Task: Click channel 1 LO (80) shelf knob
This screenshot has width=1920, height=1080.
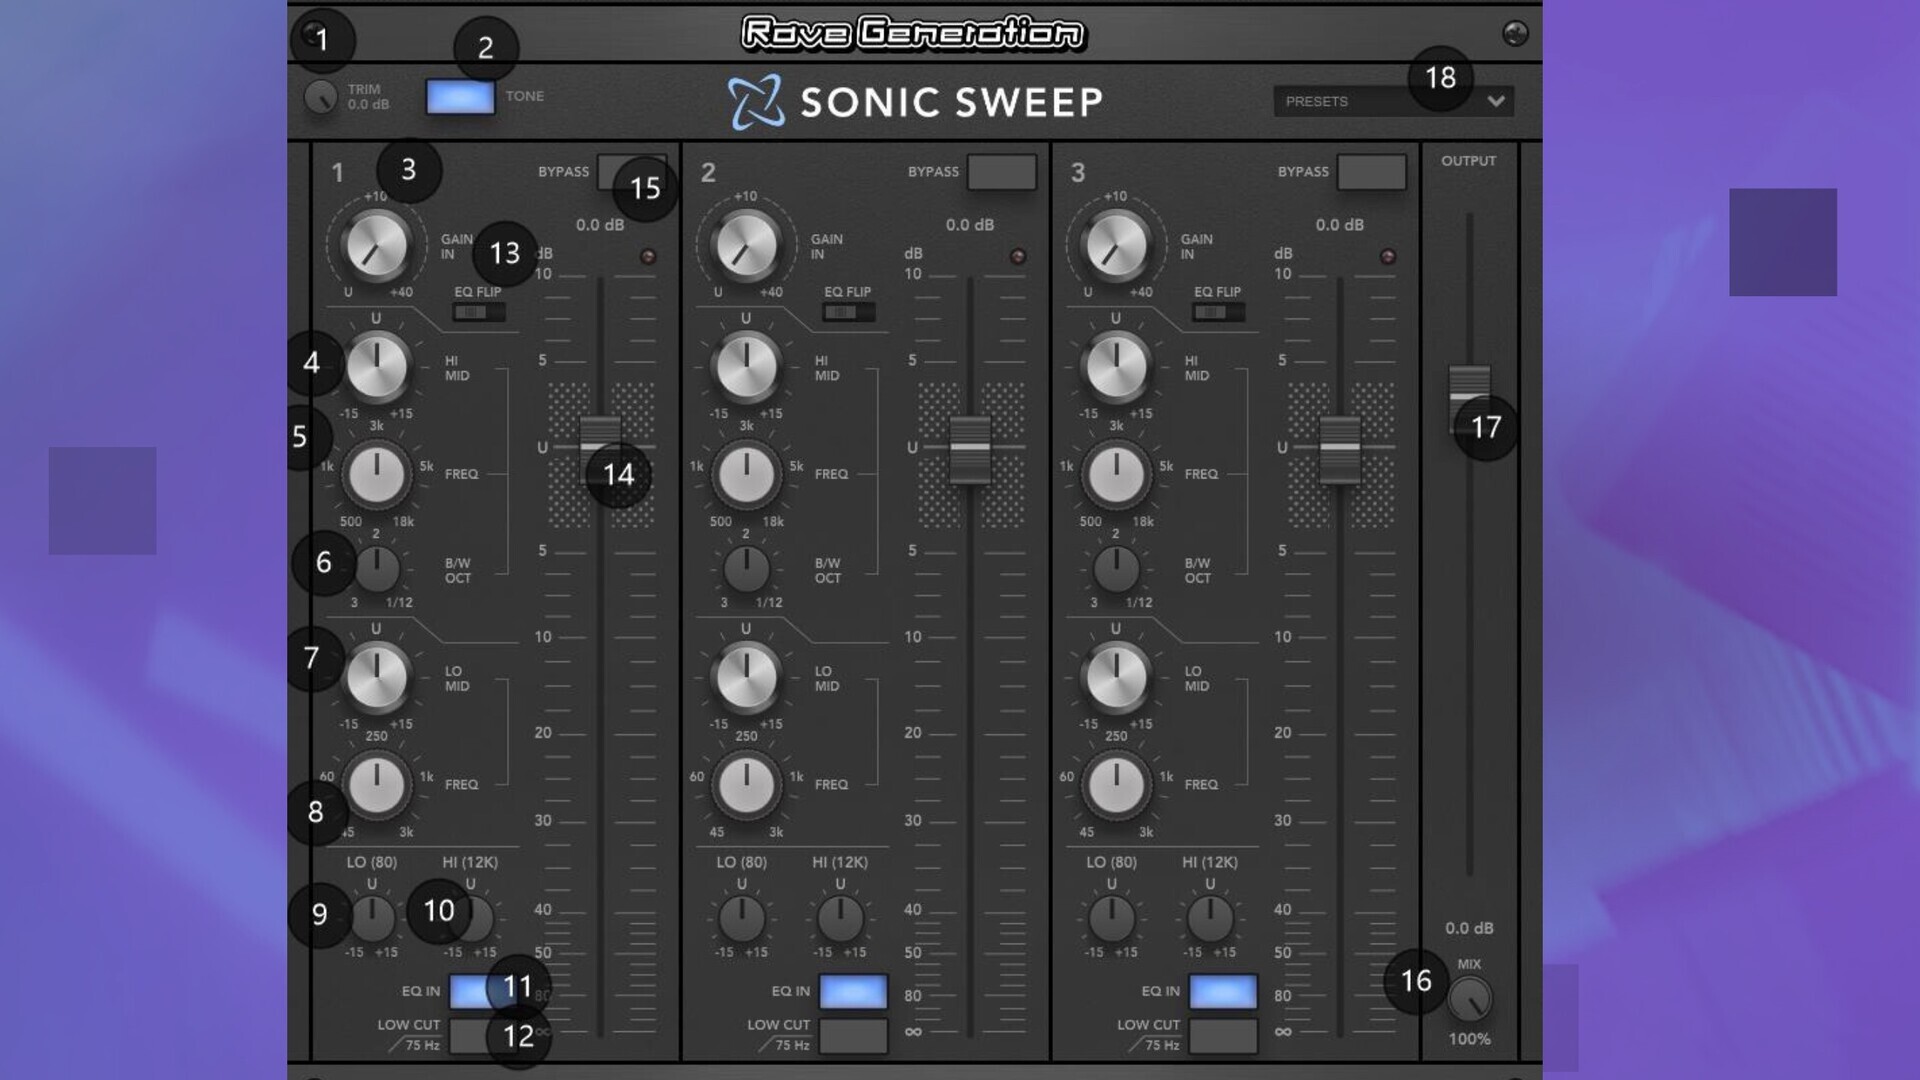Action: (372, 918)
